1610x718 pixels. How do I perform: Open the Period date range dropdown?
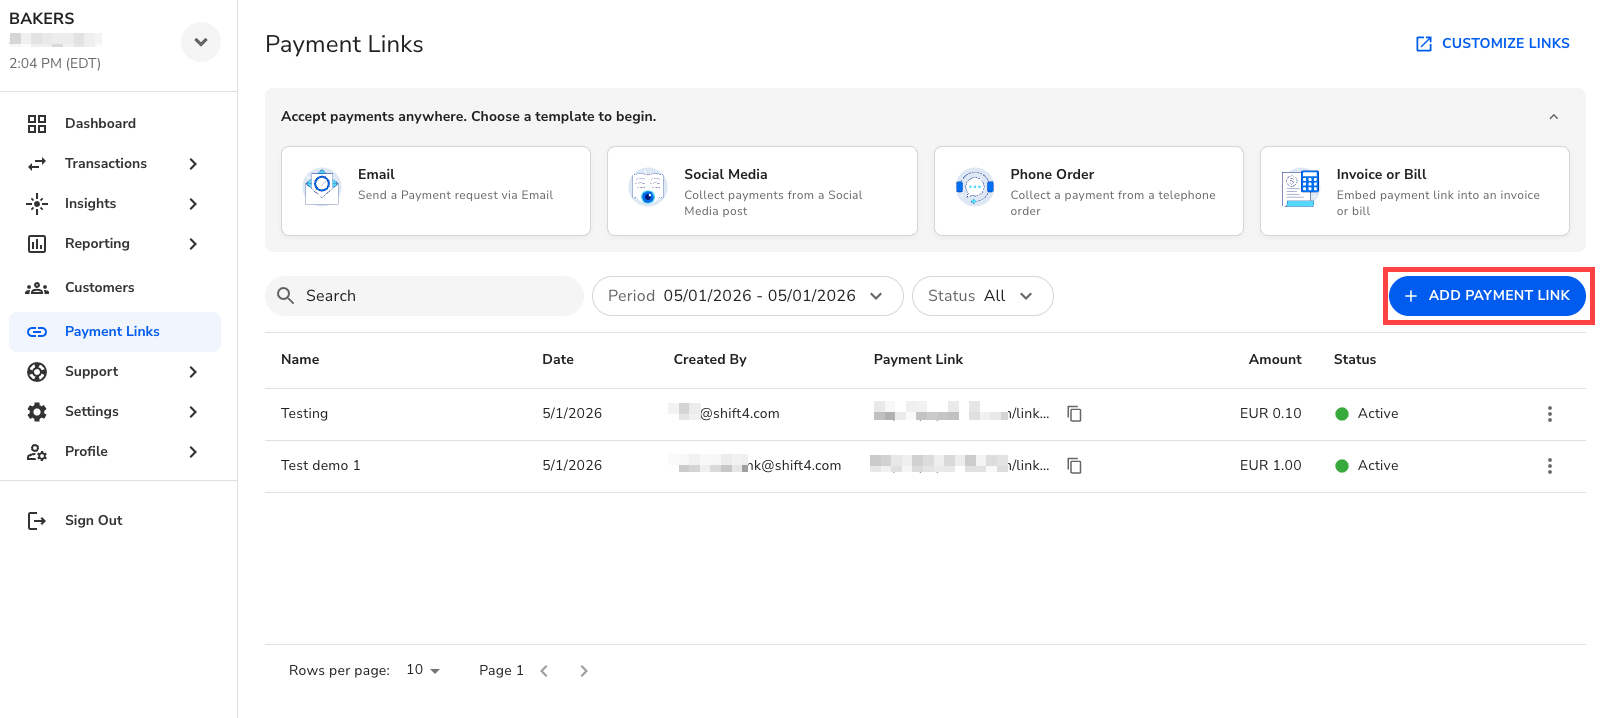[x=748, y=296]
